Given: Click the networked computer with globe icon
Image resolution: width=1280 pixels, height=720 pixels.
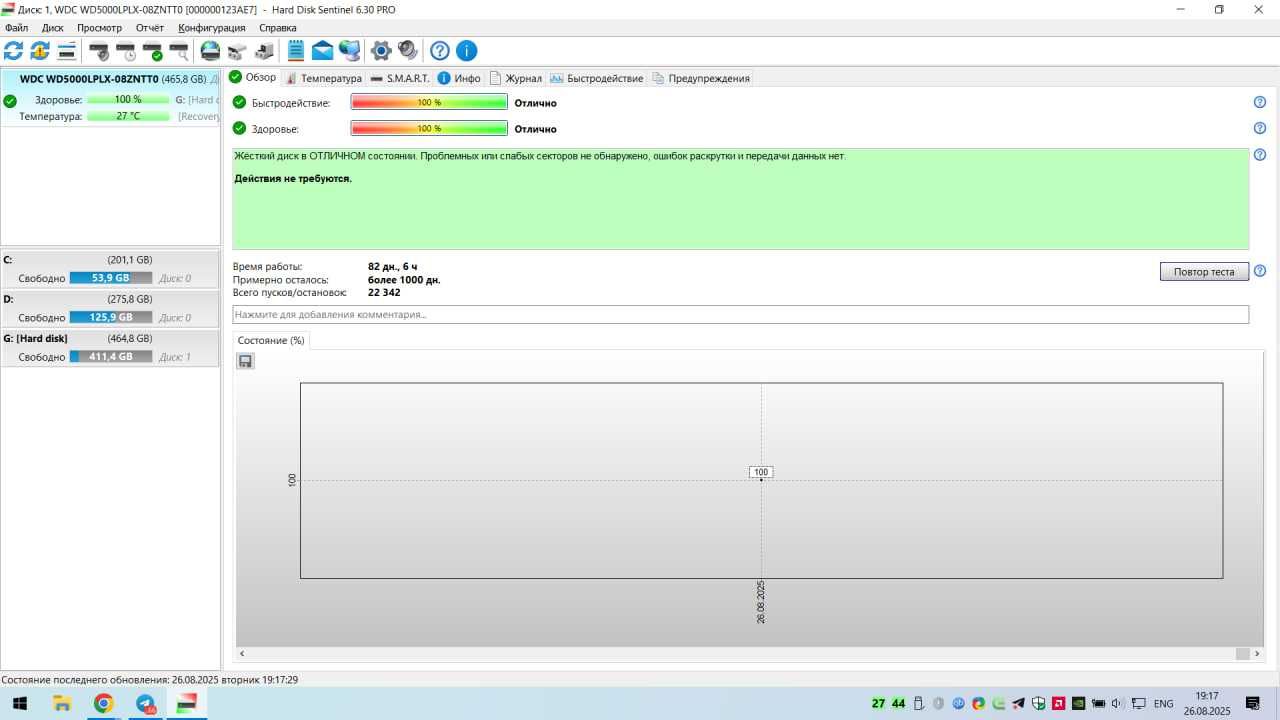Looking at the screenshot, I should [349, 51].
